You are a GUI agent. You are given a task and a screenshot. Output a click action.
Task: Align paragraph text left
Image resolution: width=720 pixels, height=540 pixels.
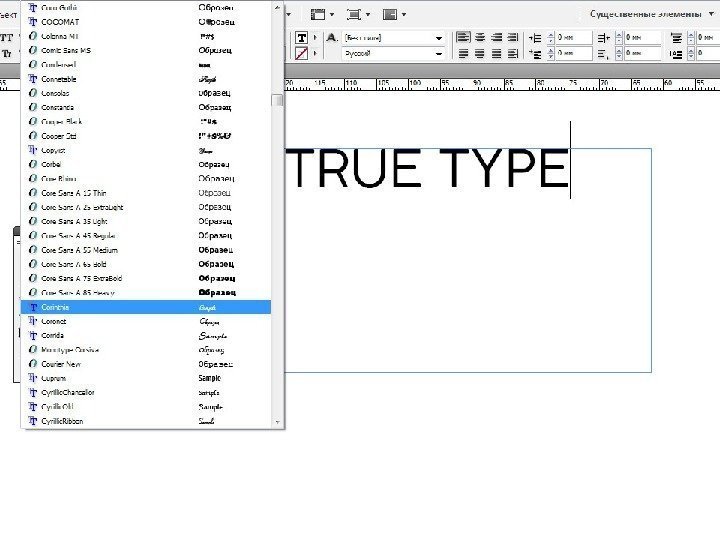(x=463, y=37)
